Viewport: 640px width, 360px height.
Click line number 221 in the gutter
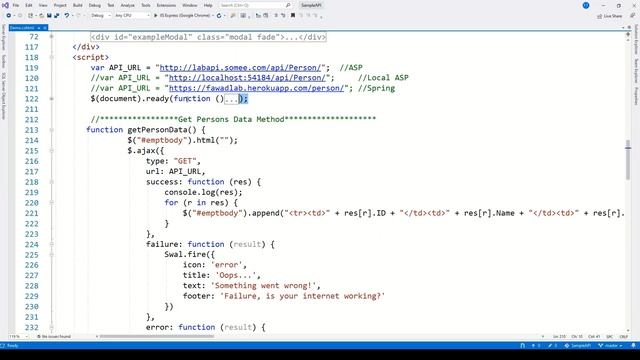tap(31, 213)
